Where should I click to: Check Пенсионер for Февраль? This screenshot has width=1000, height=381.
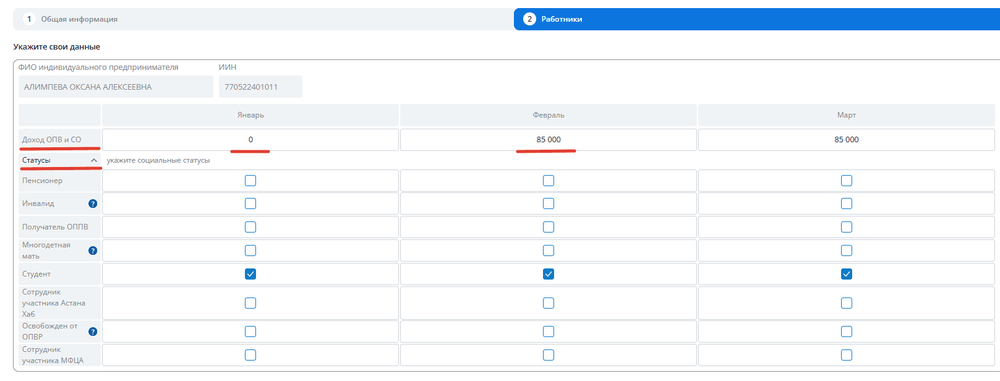pyautogui.click(x=548, y=181)
